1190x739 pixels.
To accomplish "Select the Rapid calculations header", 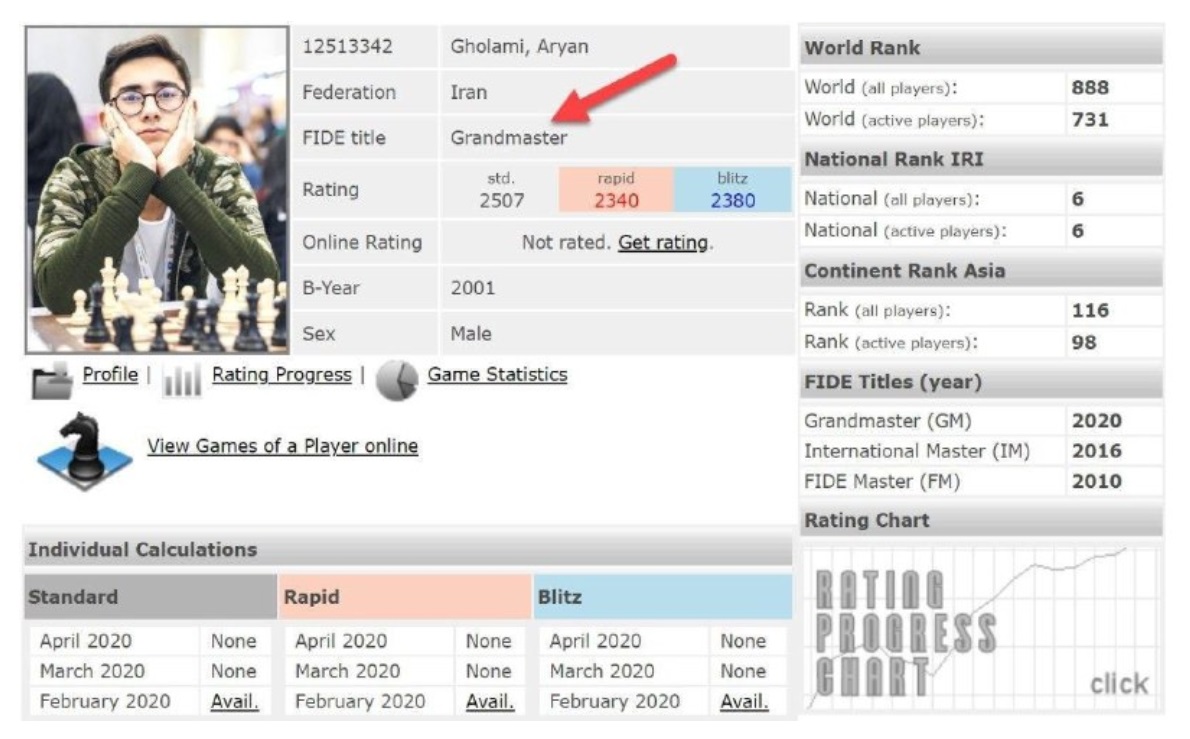I will [x=405, y=597].
